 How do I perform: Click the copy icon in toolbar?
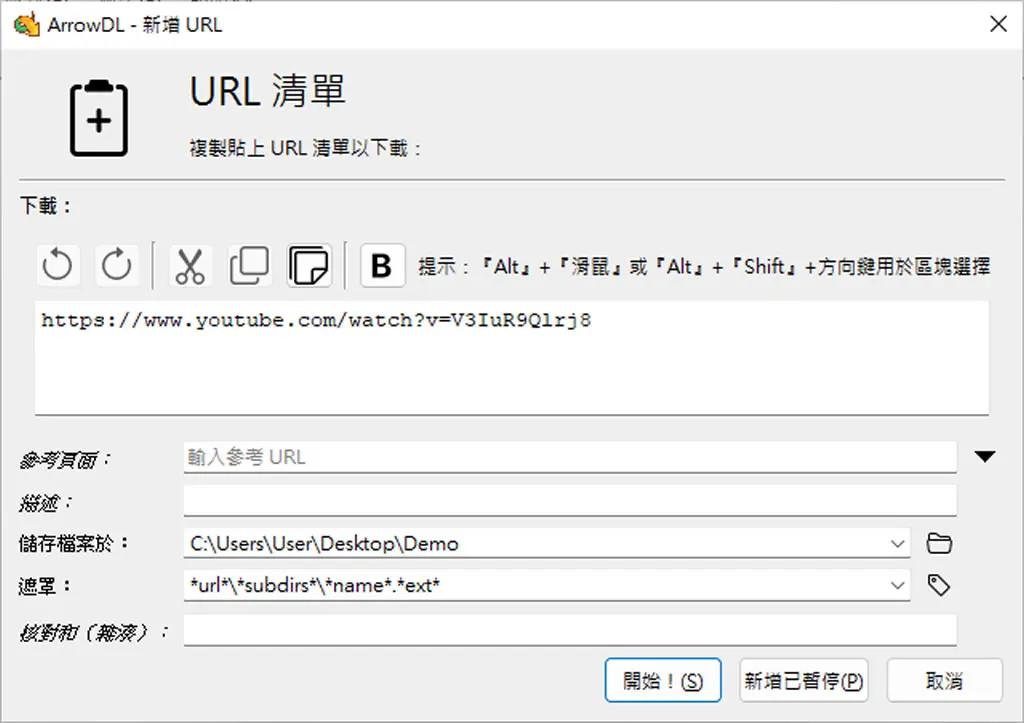click(x=249, y=265)
